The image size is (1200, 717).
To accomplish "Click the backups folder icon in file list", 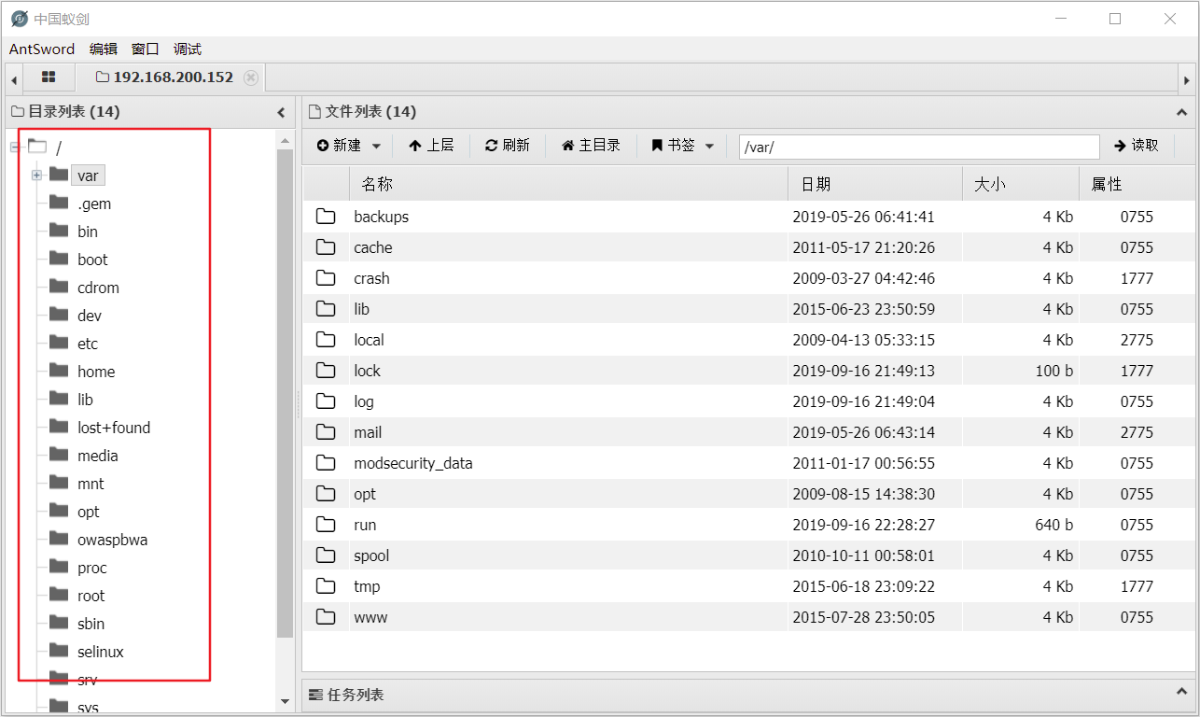I will [x=325, y=216].
